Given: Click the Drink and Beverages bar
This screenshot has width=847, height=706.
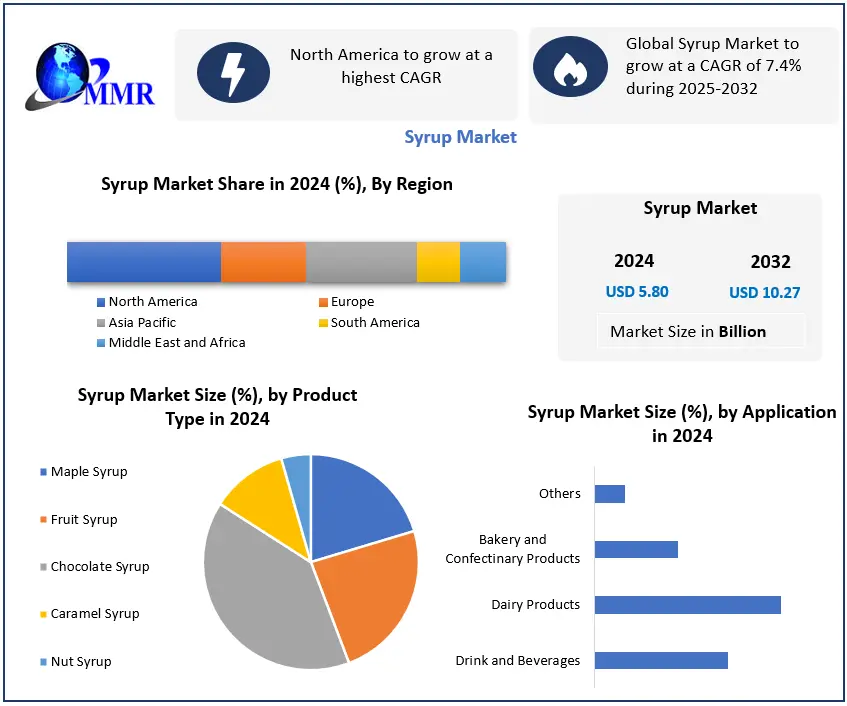Looking at the screenshot, I should [x=661, y=660].
